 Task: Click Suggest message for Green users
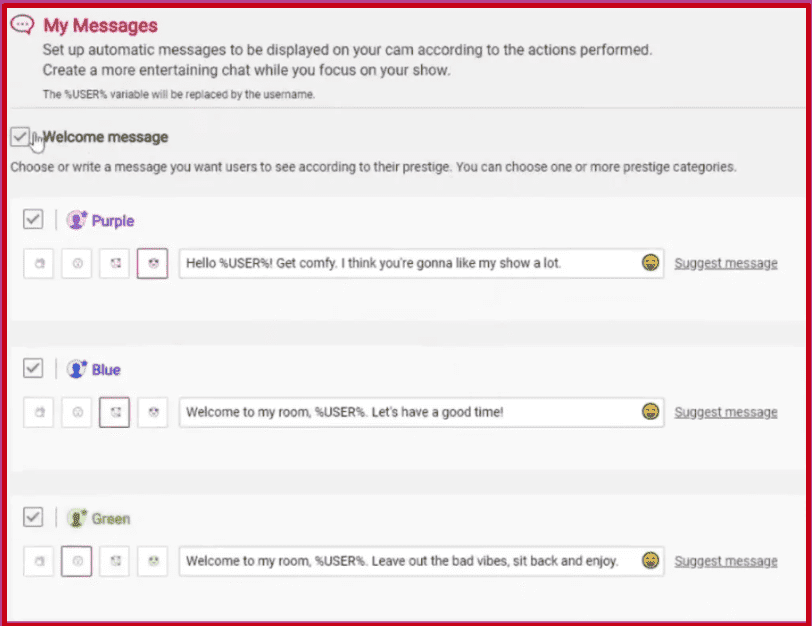pyautogui.click(x=725, y=561)
